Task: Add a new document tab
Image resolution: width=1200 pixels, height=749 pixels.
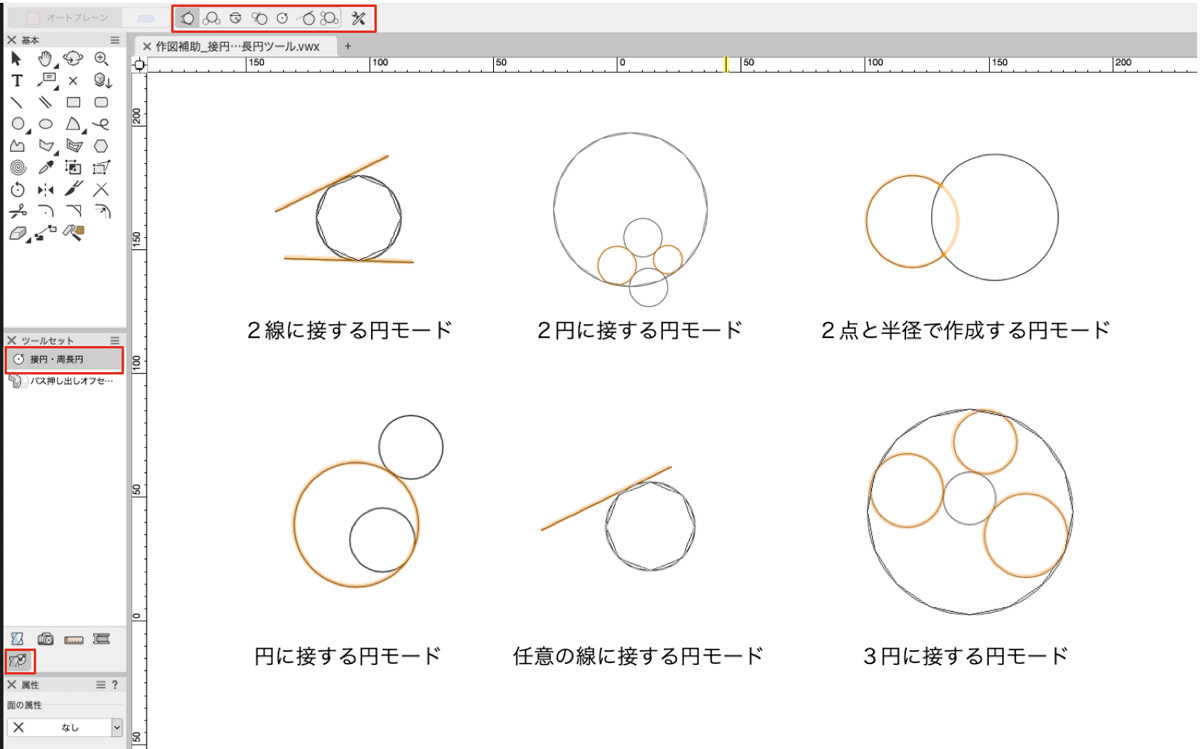Action: tap(348, 46)
